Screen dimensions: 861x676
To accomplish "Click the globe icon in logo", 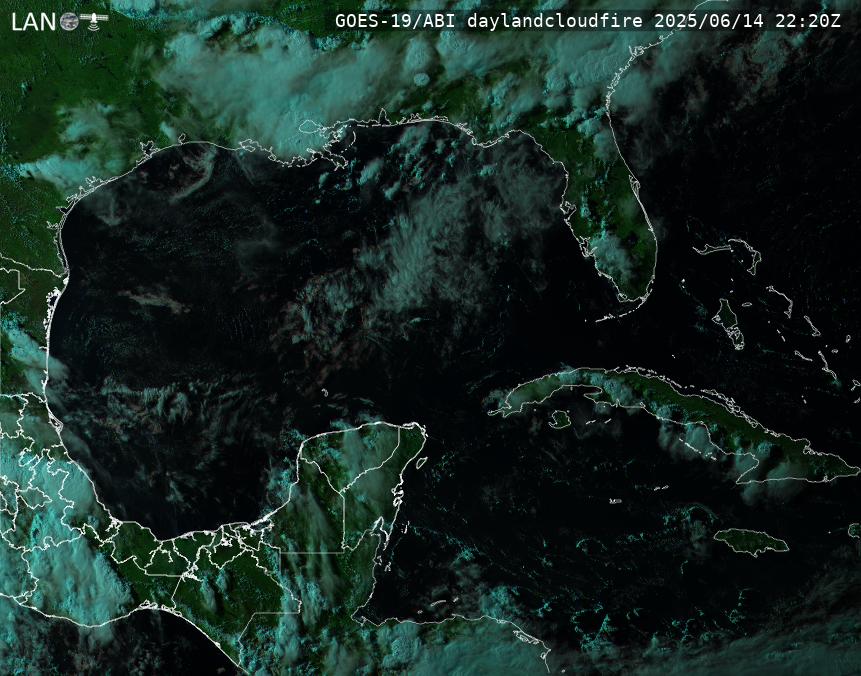I will 69,21.
